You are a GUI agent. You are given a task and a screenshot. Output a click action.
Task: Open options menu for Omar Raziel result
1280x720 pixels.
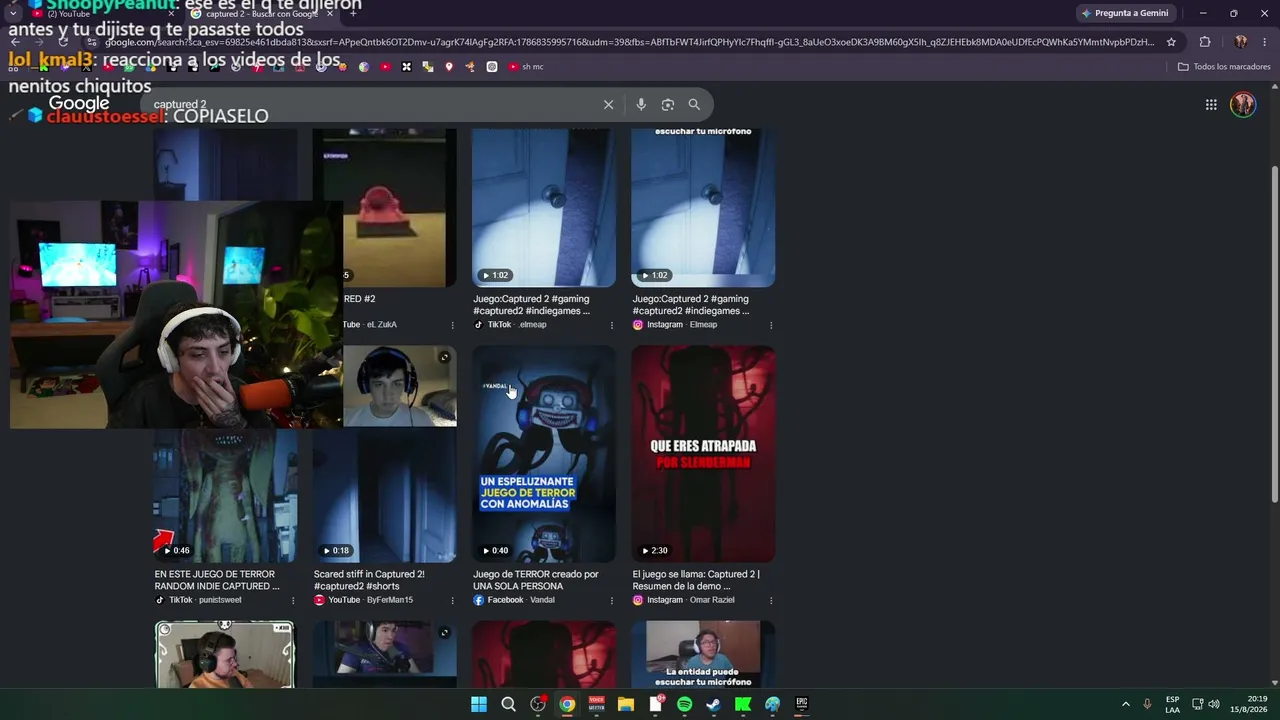point(771,600)
